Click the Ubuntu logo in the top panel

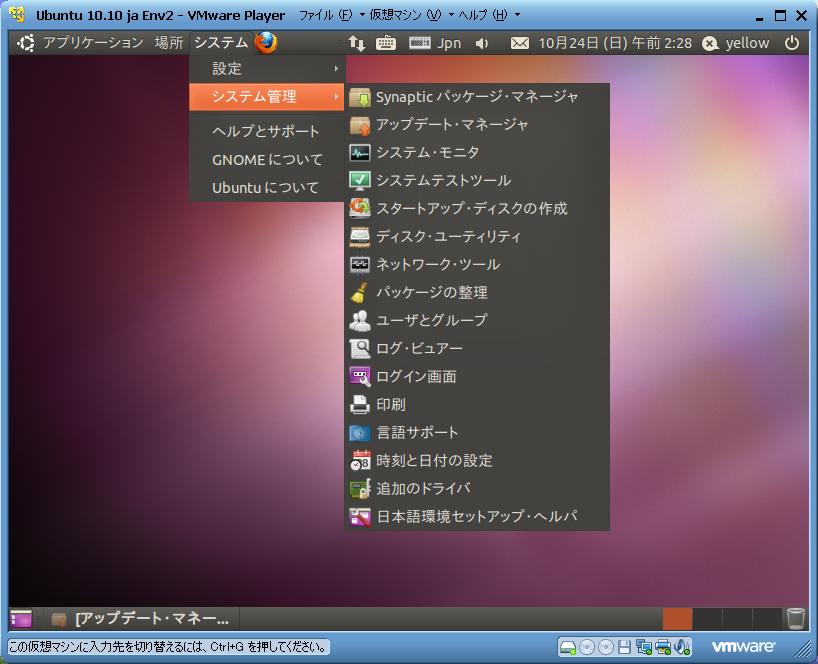[26, 43]
